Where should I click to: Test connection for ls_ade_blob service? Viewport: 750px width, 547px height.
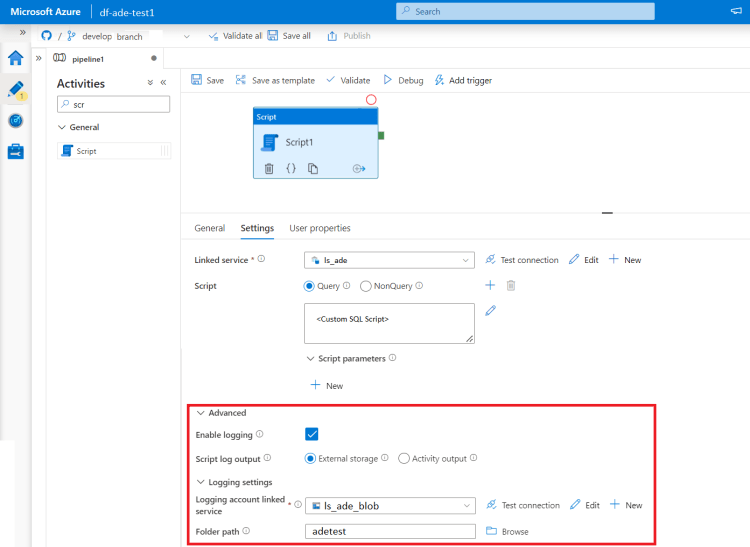[523, 505]
